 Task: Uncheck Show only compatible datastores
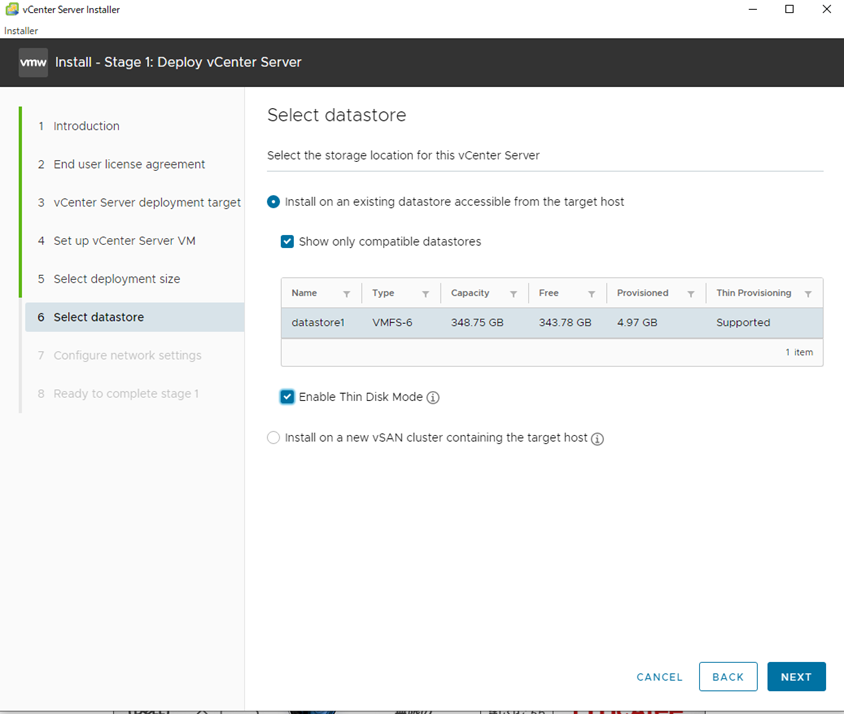[287, 241]
